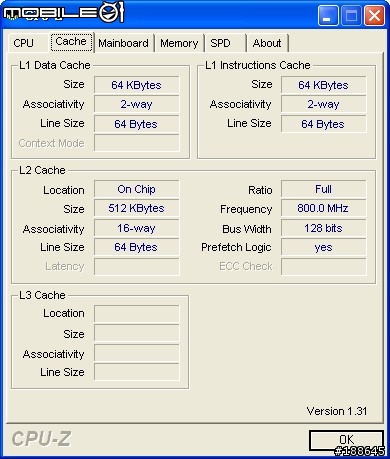This screenshot has height=459, width=390.
Task: Minimize the CPU-Z window
Action: [328, 15]
